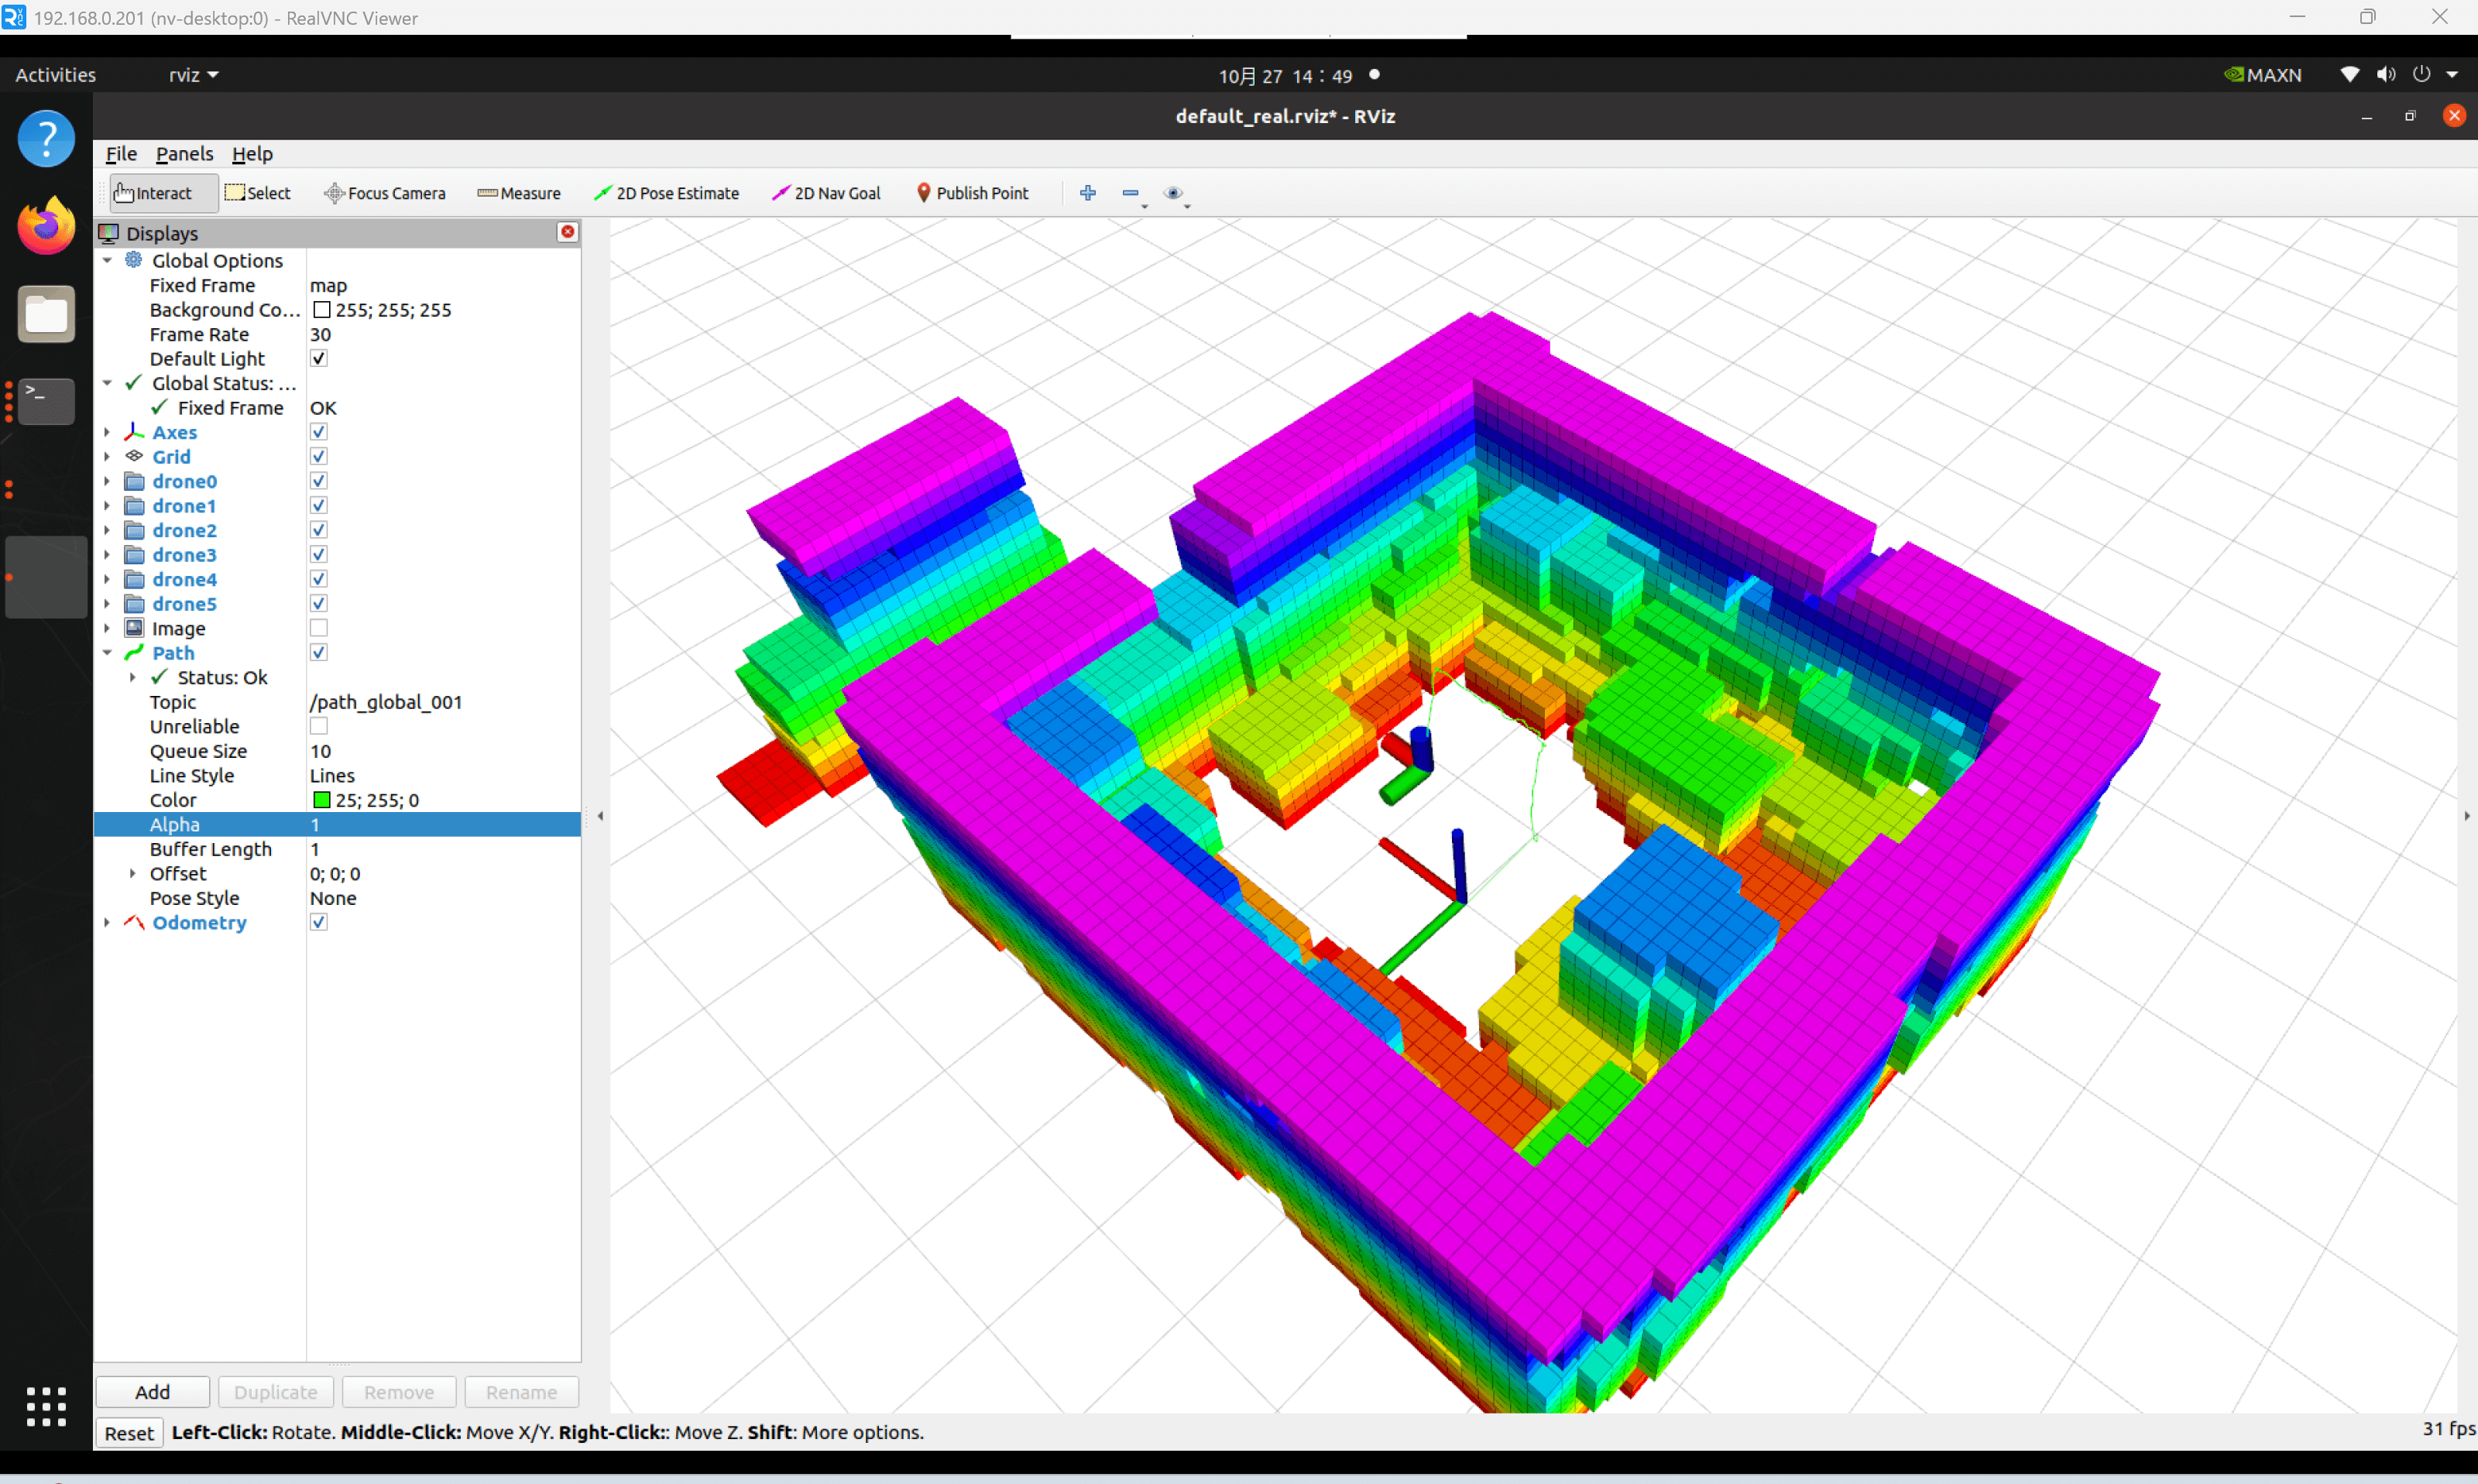Image resolution: width=2478 pixels, height=1484 pixels.
Task: Hide the drone1 display group
Action: [x=319, y=505]
